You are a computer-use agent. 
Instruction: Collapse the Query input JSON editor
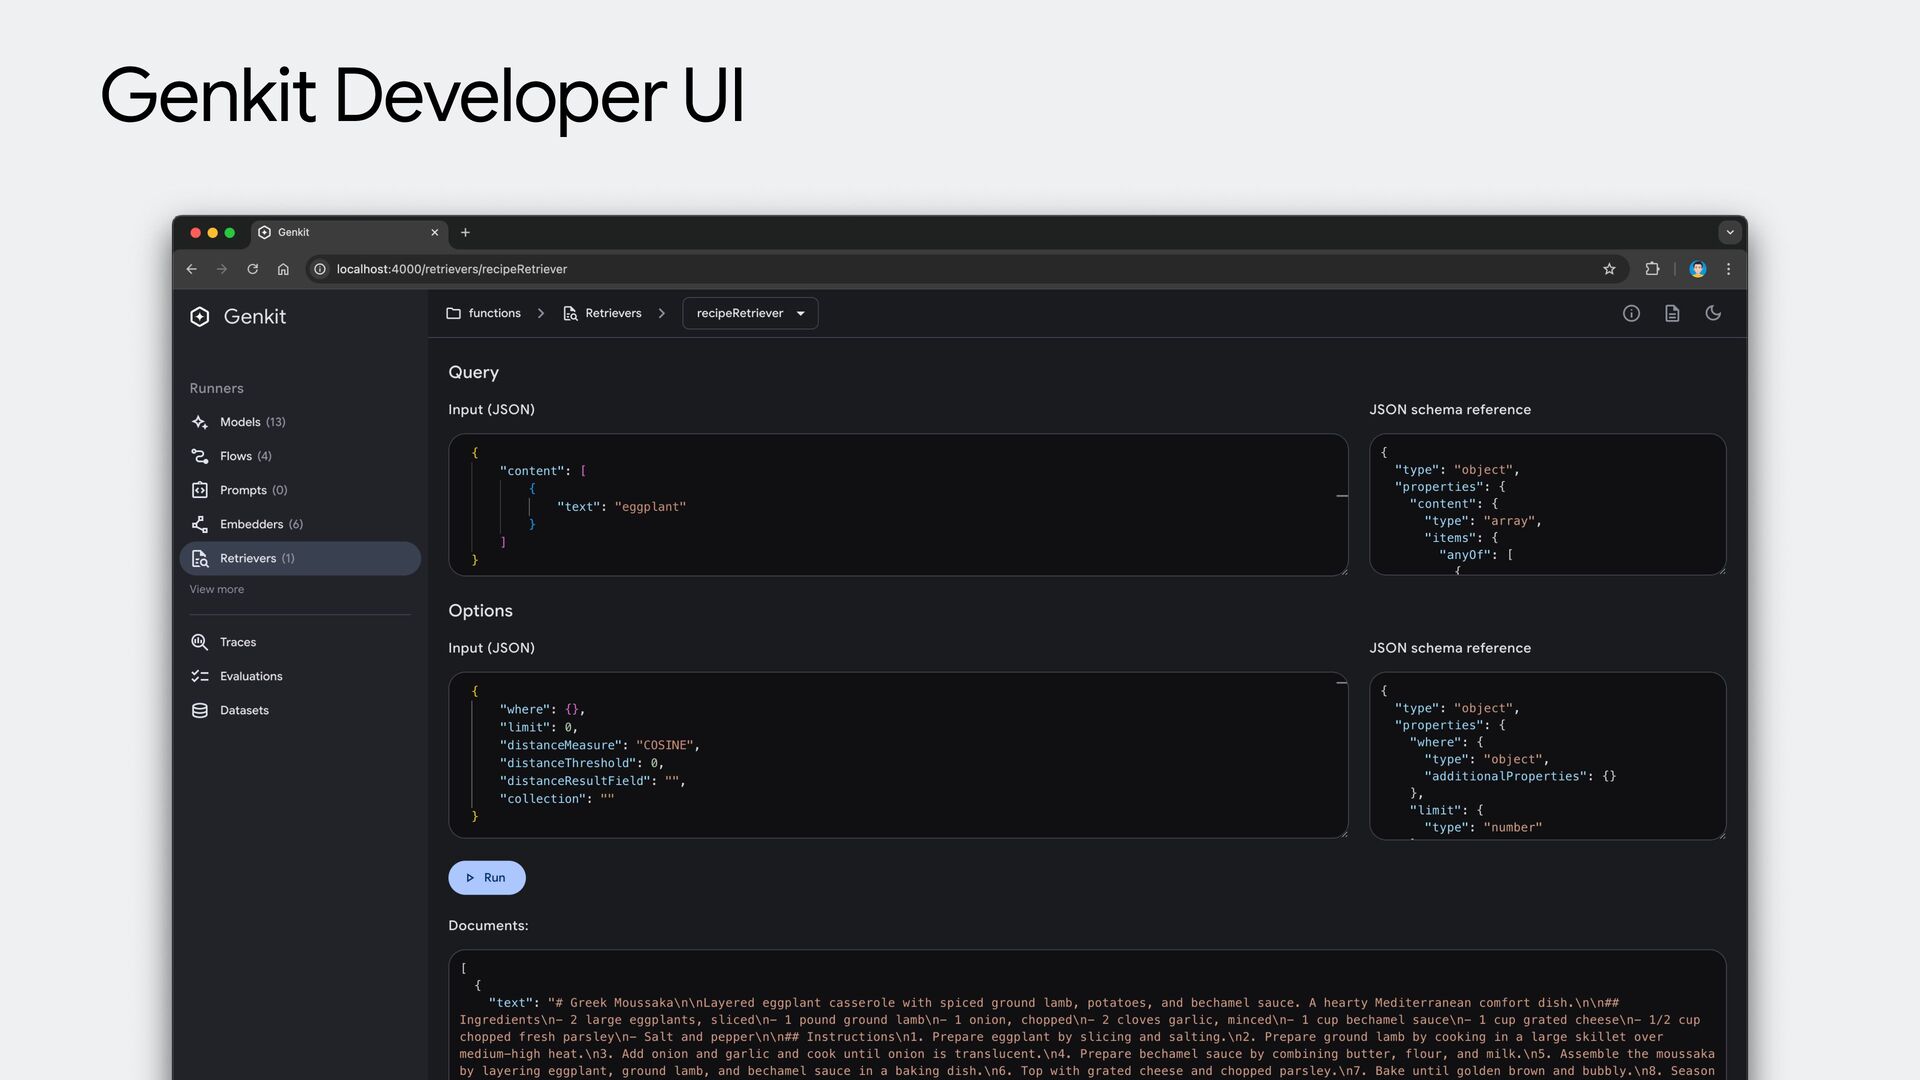coord(1342,495)
